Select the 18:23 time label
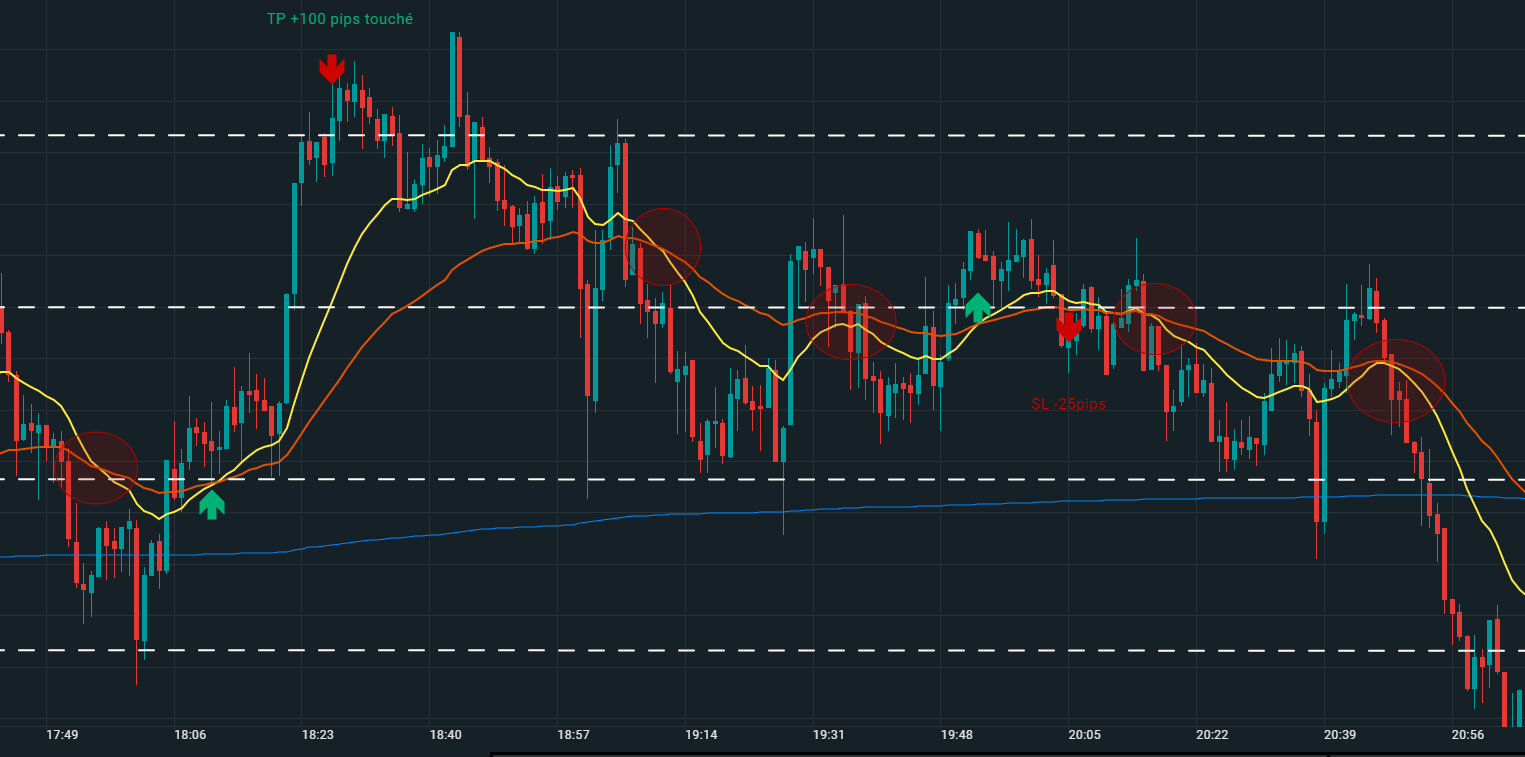This screenshot has height=757, width=1525. click(318, 735)
